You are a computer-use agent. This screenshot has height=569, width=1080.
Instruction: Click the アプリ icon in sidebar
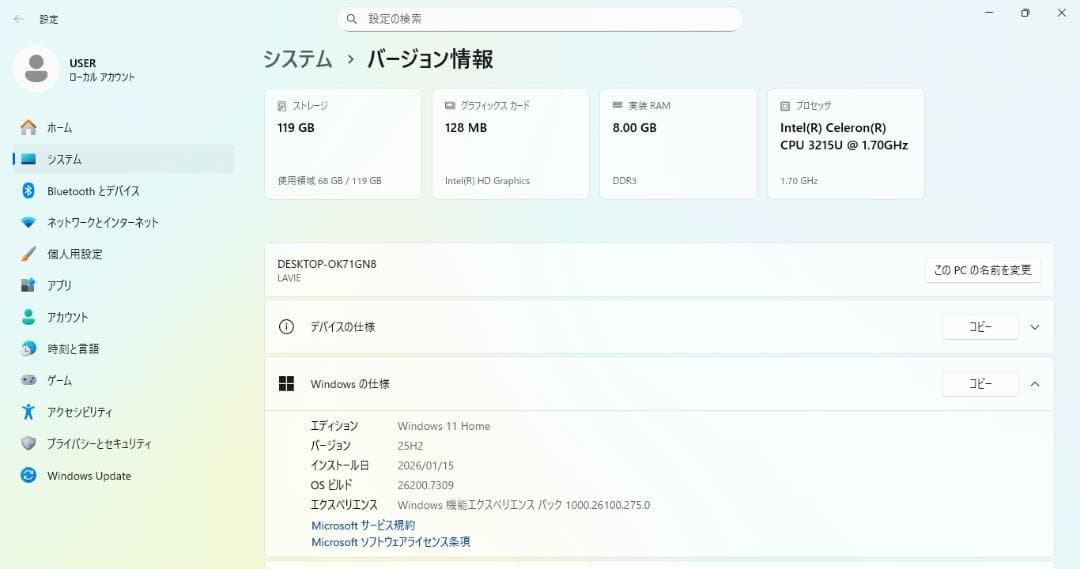click(28, 285)
